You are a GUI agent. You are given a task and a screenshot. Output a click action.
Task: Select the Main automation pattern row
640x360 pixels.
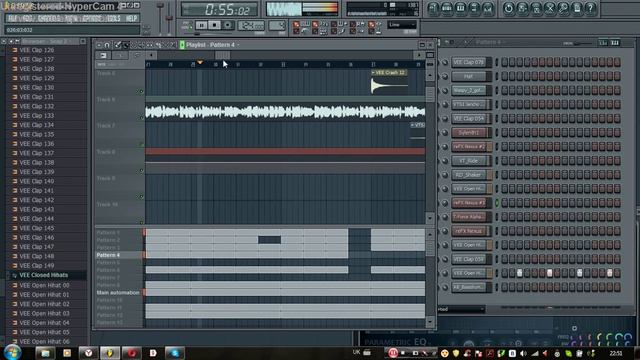point(118,293)
